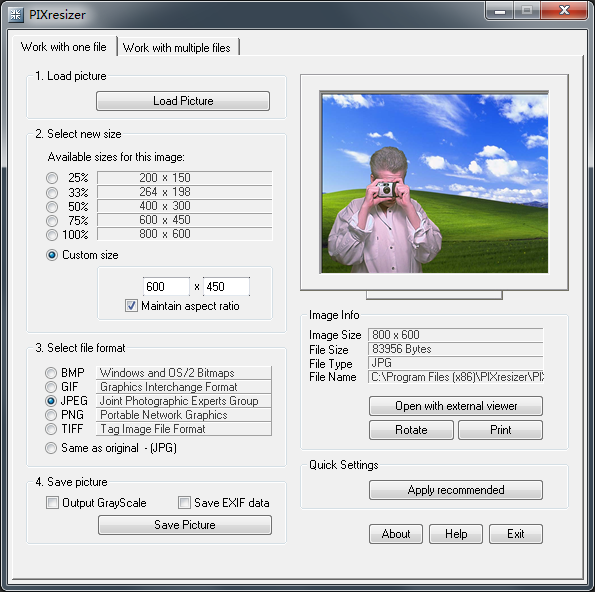Select the Work with one file tab
The height and width of the screenshot is (592, 595).
(64, 47)
